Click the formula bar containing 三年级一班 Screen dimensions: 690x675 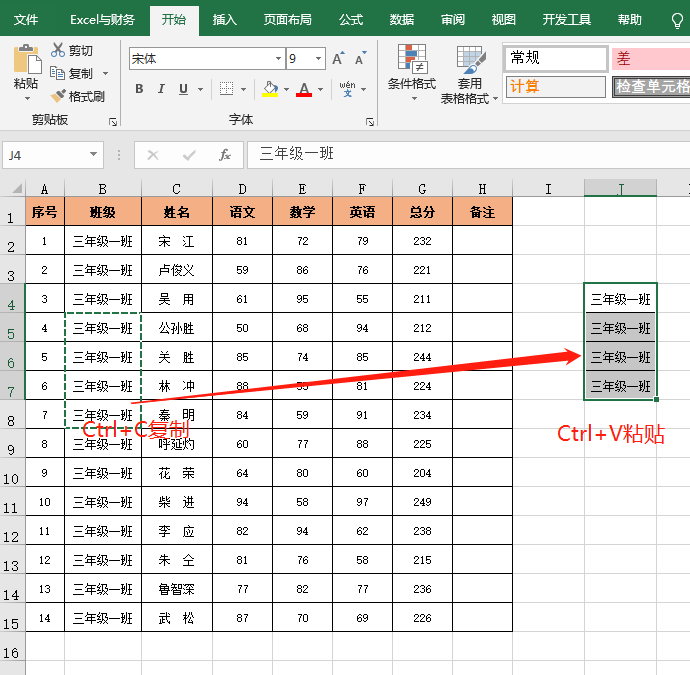coord(468,154)
